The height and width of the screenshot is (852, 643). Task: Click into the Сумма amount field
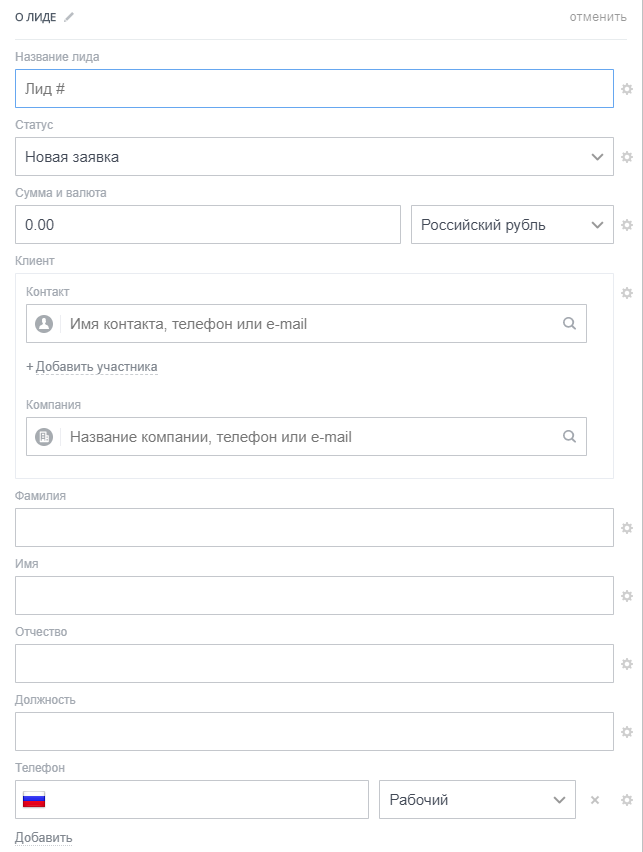(x=207, y=225)
